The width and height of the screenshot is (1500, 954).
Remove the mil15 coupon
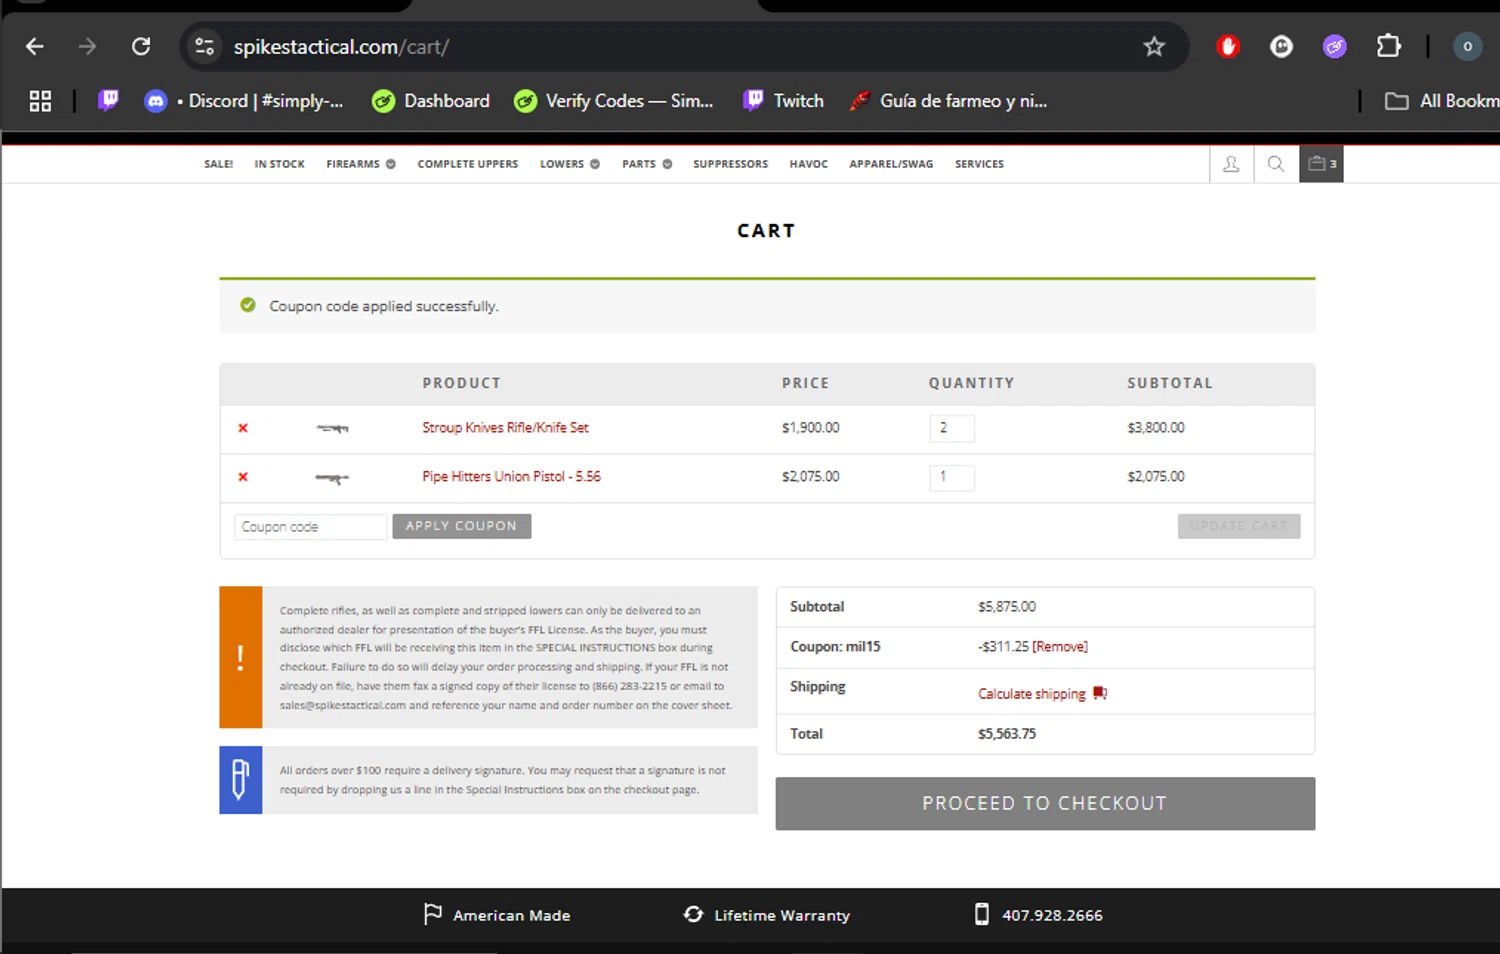click(1060, 647)
